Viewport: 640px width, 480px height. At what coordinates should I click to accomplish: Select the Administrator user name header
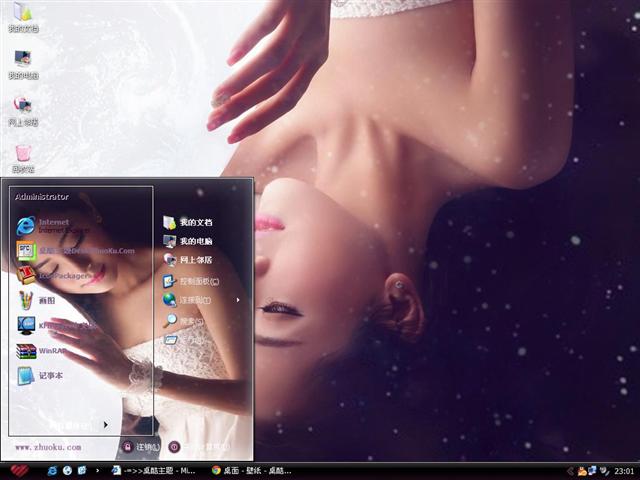pyautogui.click(x=42, y=197)
